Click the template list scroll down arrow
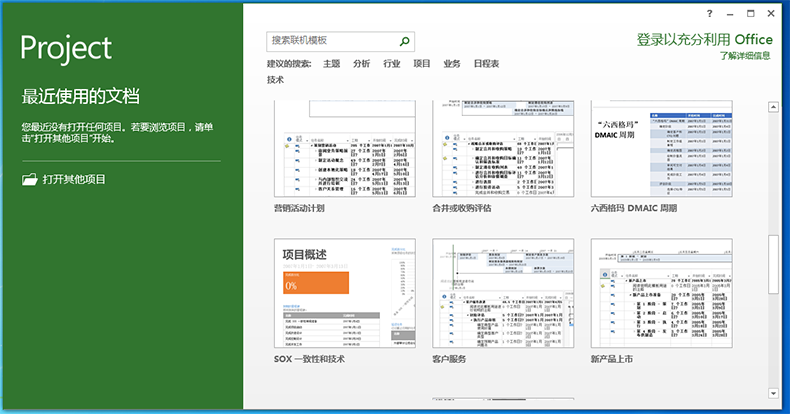The height and width of the screenshot is (414, 790). pos(773,393)
